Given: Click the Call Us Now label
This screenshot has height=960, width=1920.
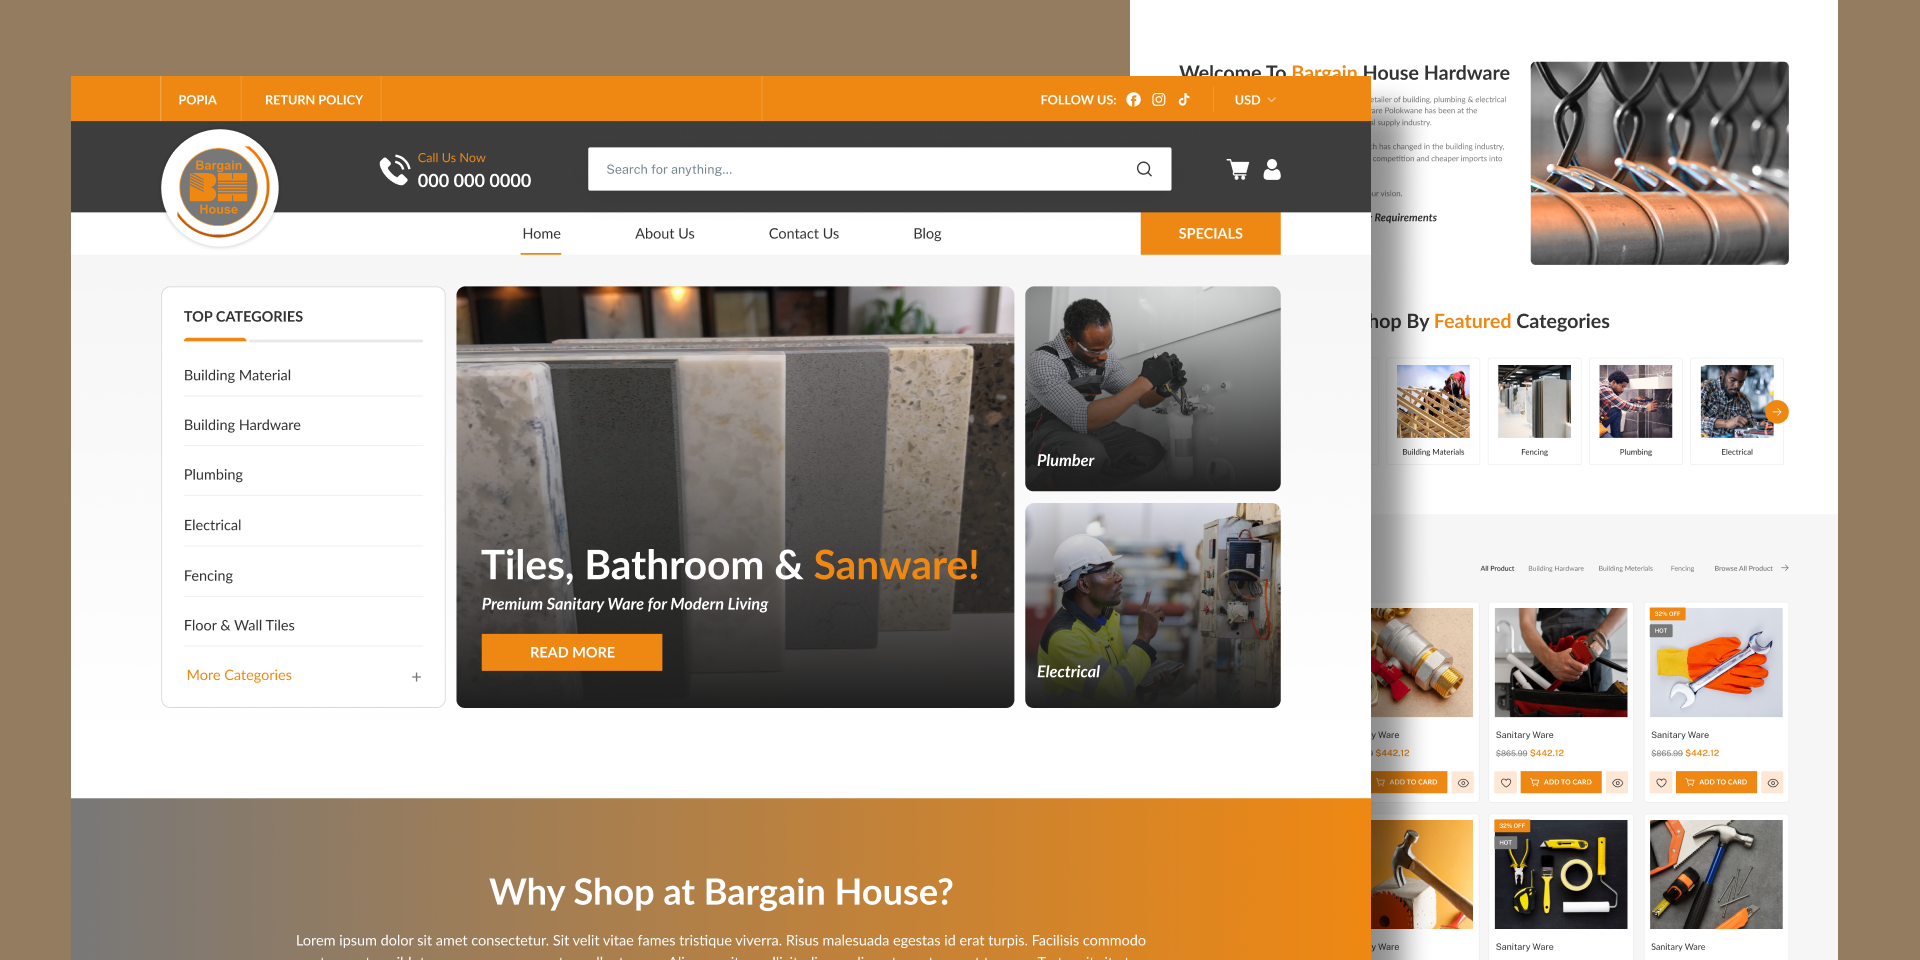Looking at the screenshot, I should 451,158.
